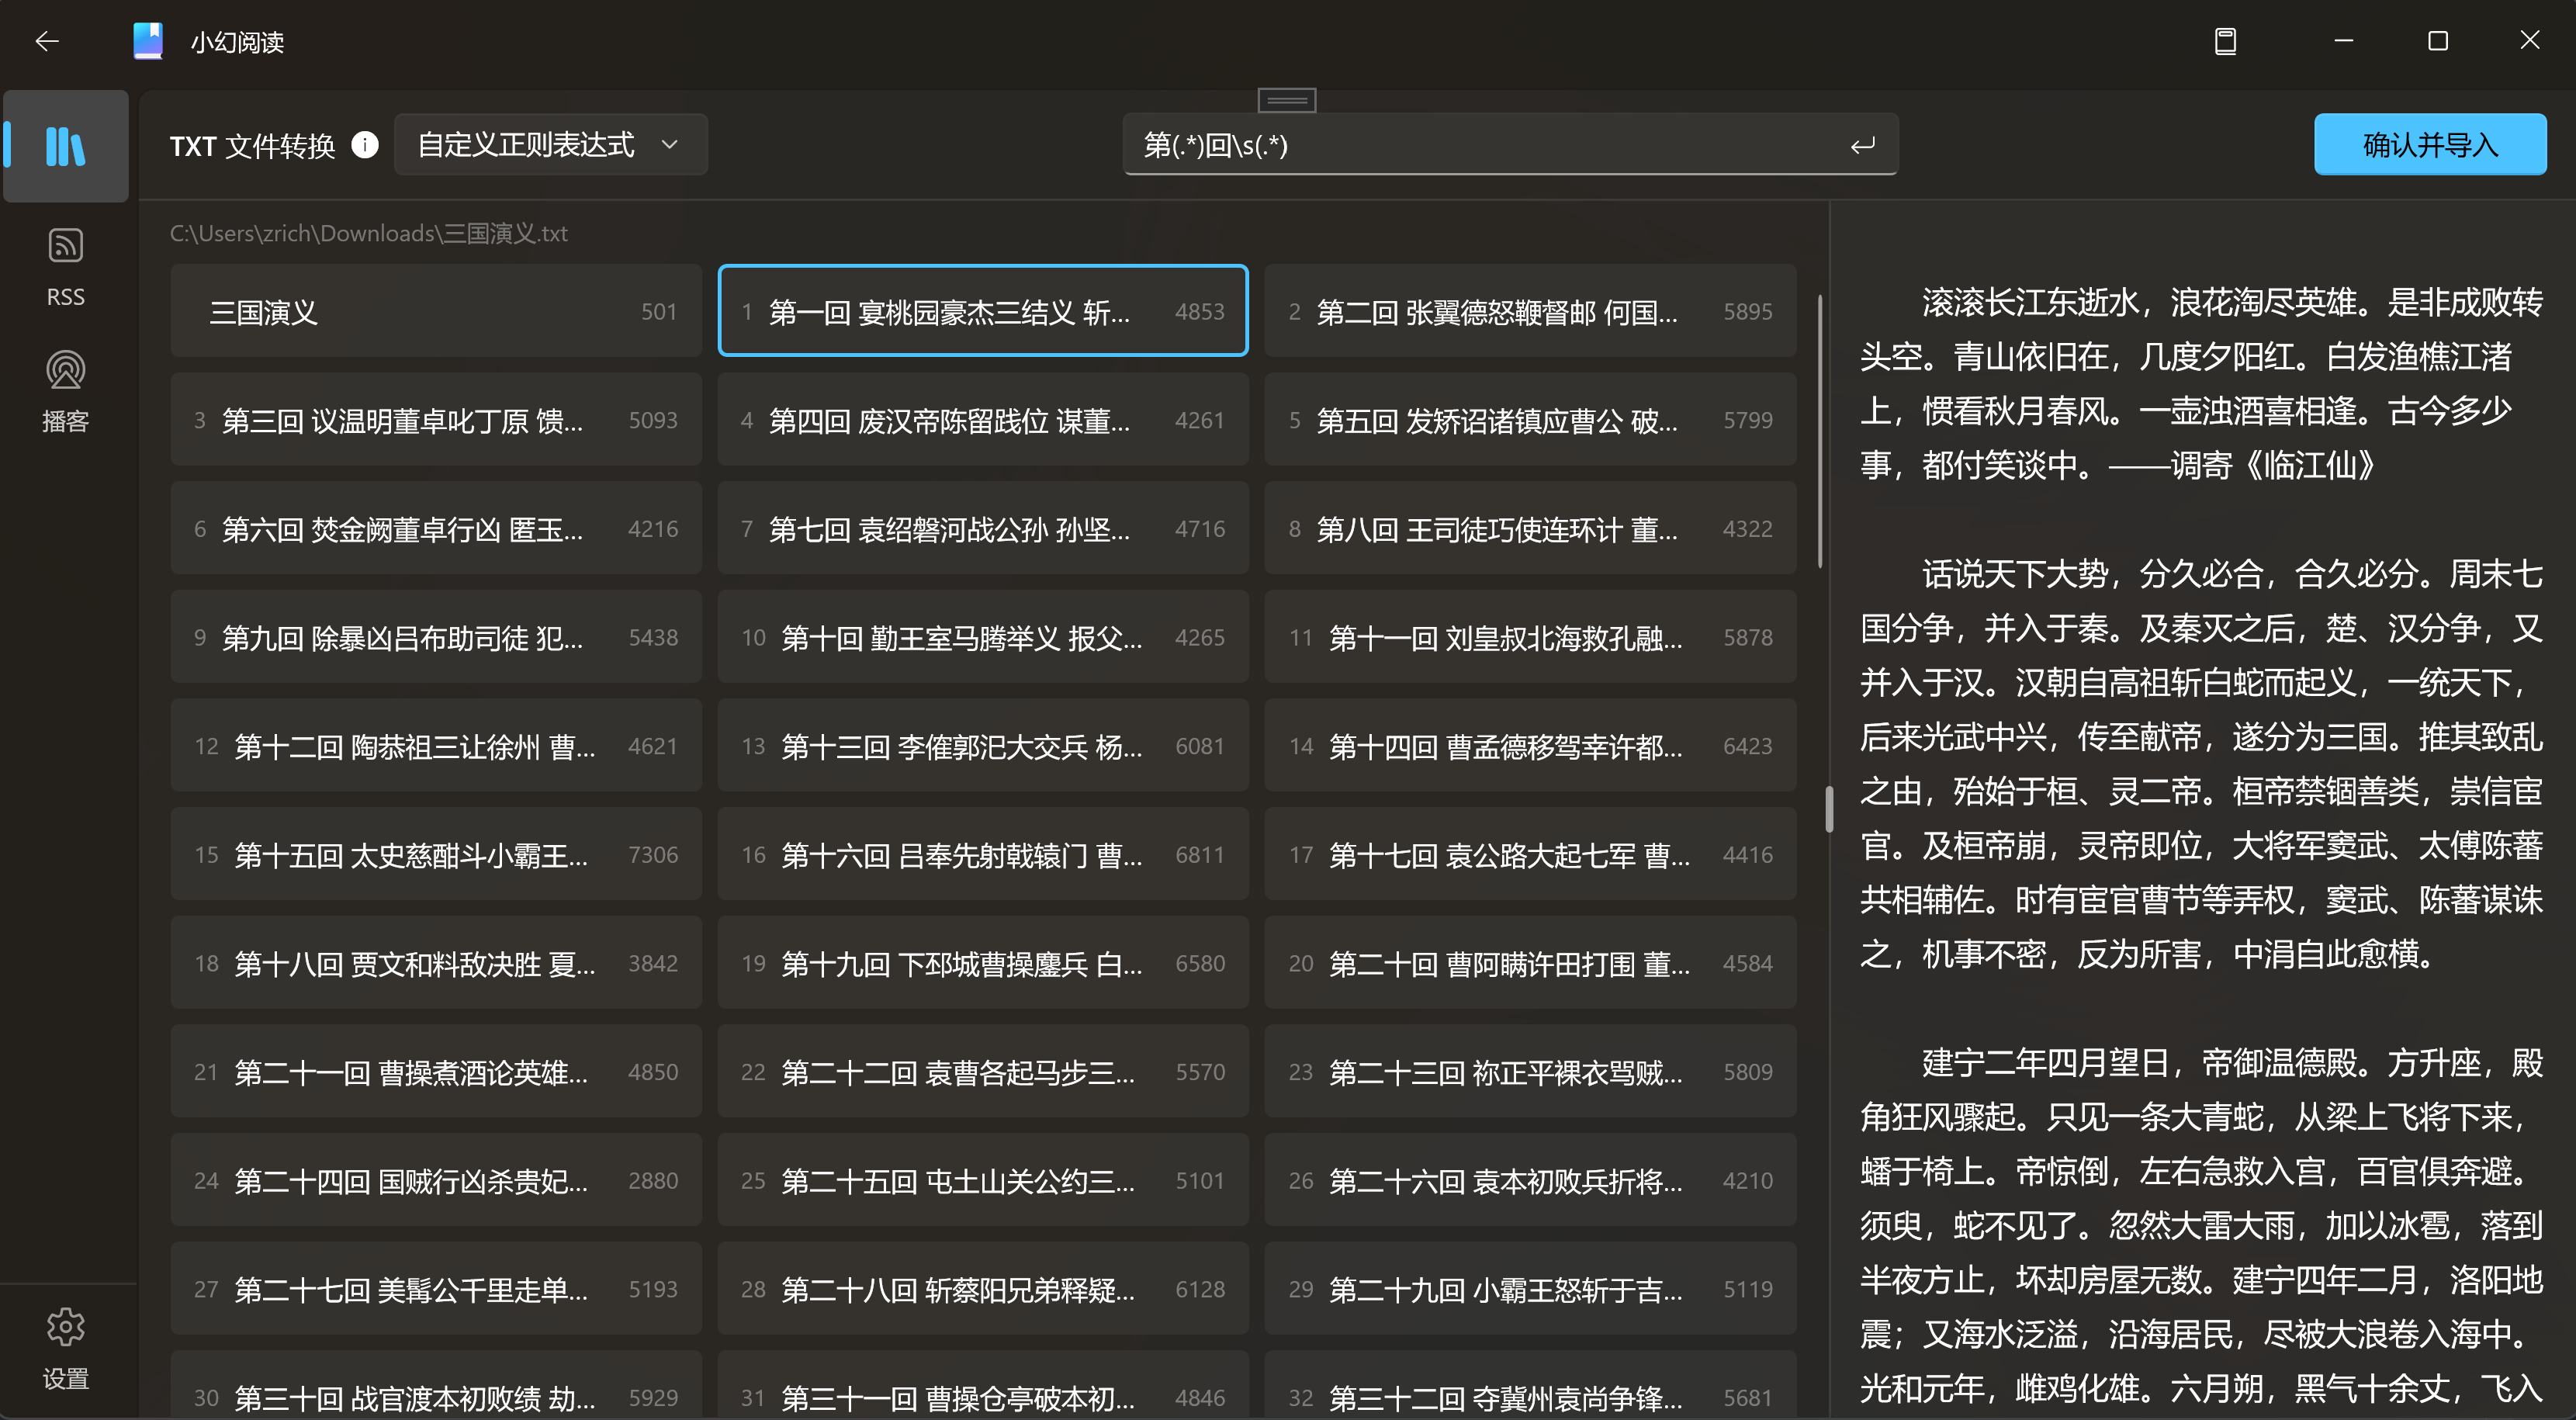
Task: Select the 三国演义 title chapter card
Action: pyautogui.click(x=436, y=311)
